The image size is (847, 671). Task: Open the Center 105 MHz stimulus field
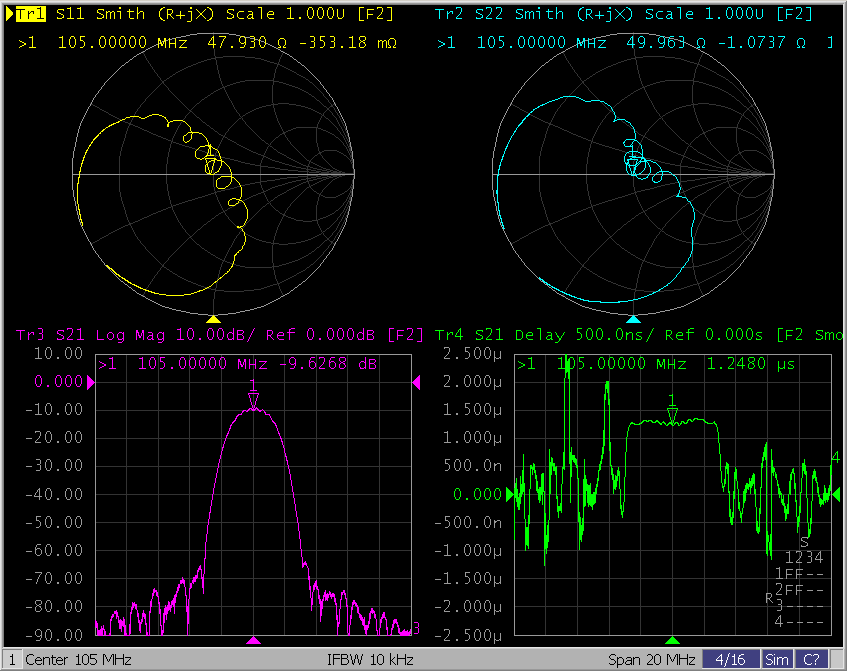click(x=78, y=660)
